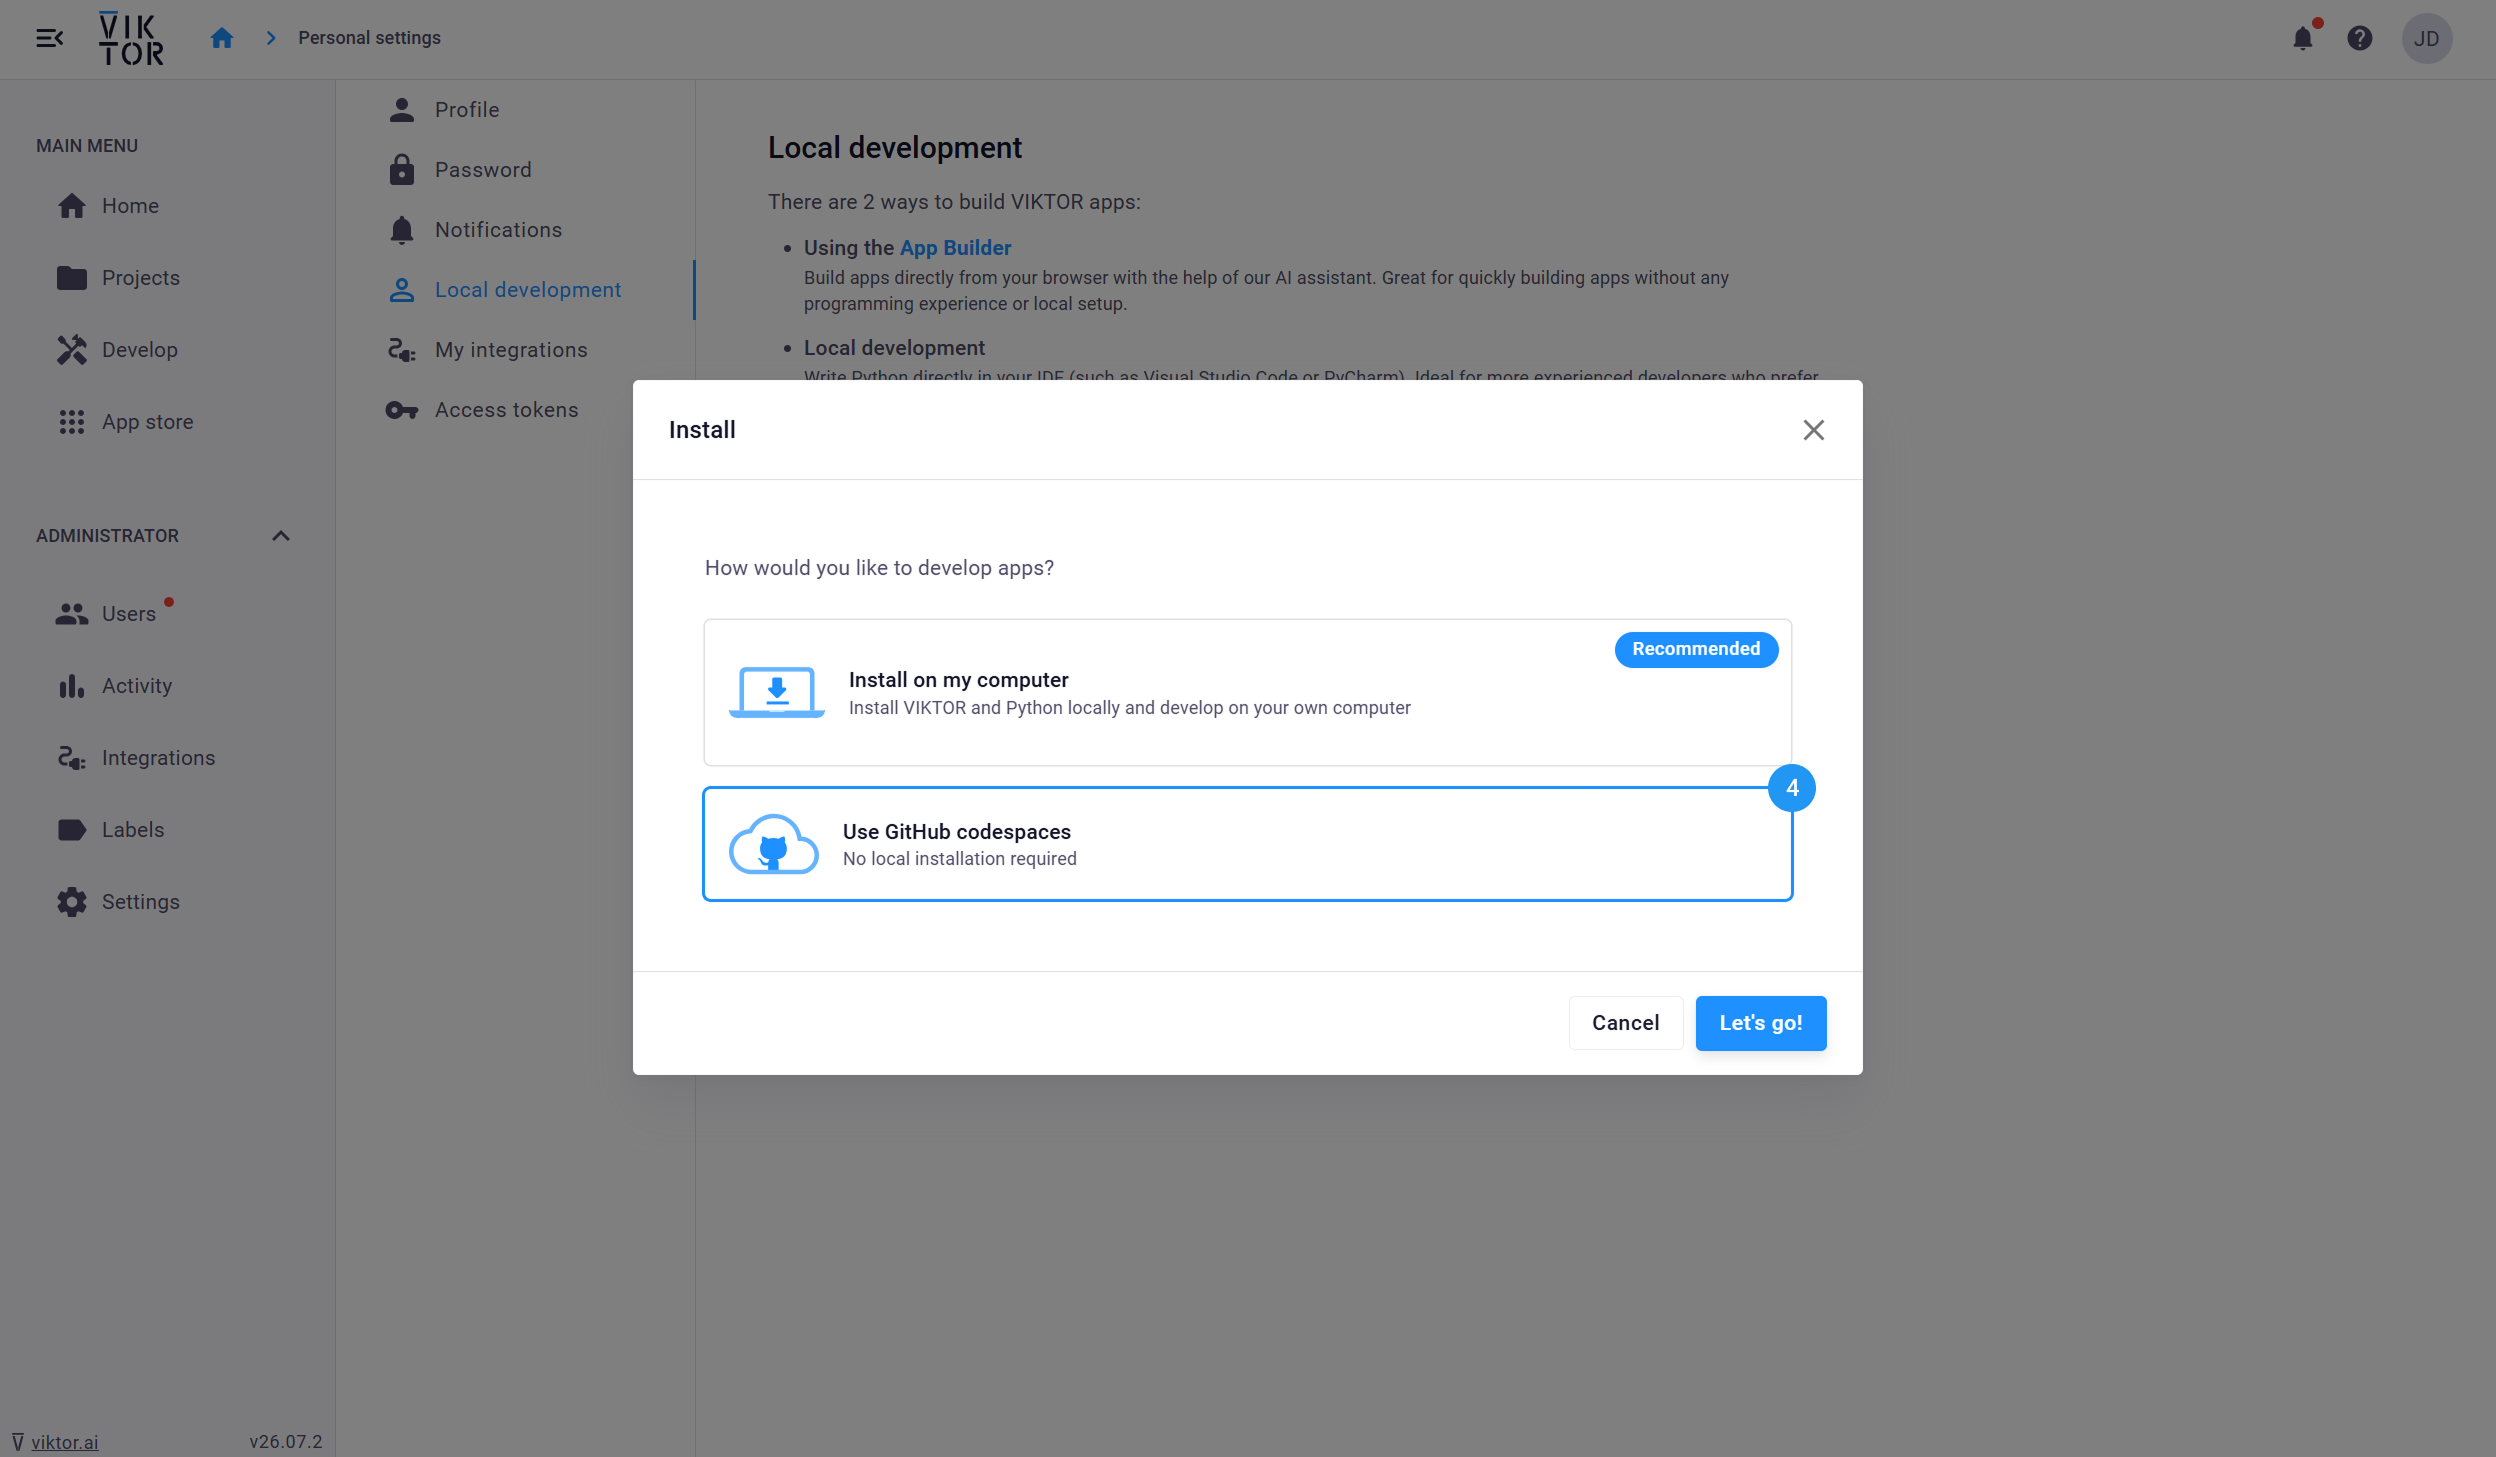This screenshot has height=1457, width=2496.
Task: Follow the App Builder link
Action: click(956, 248)
